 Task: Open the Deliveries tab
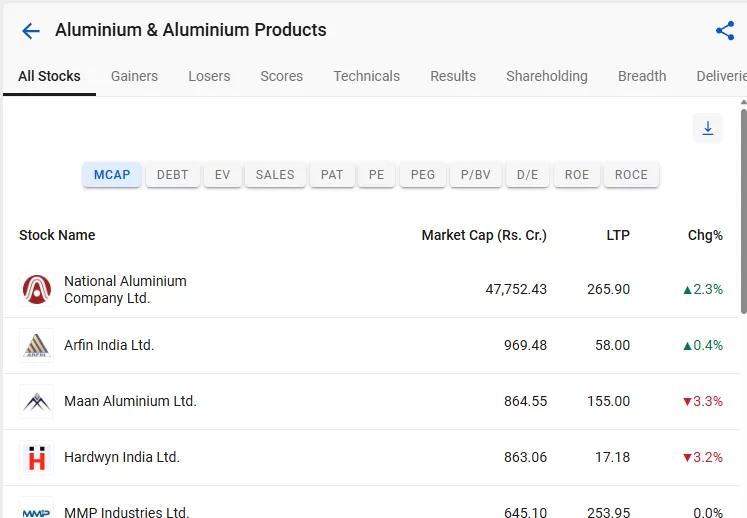point(721,76)
